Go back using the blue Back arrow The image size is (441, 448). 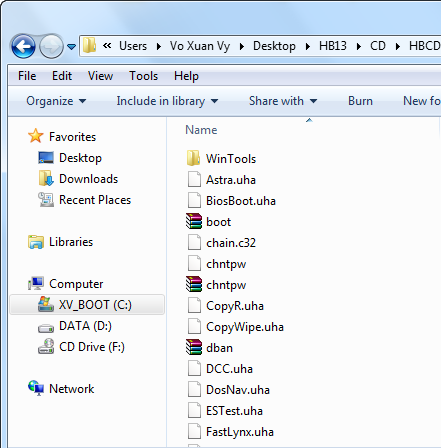point(23,46)
